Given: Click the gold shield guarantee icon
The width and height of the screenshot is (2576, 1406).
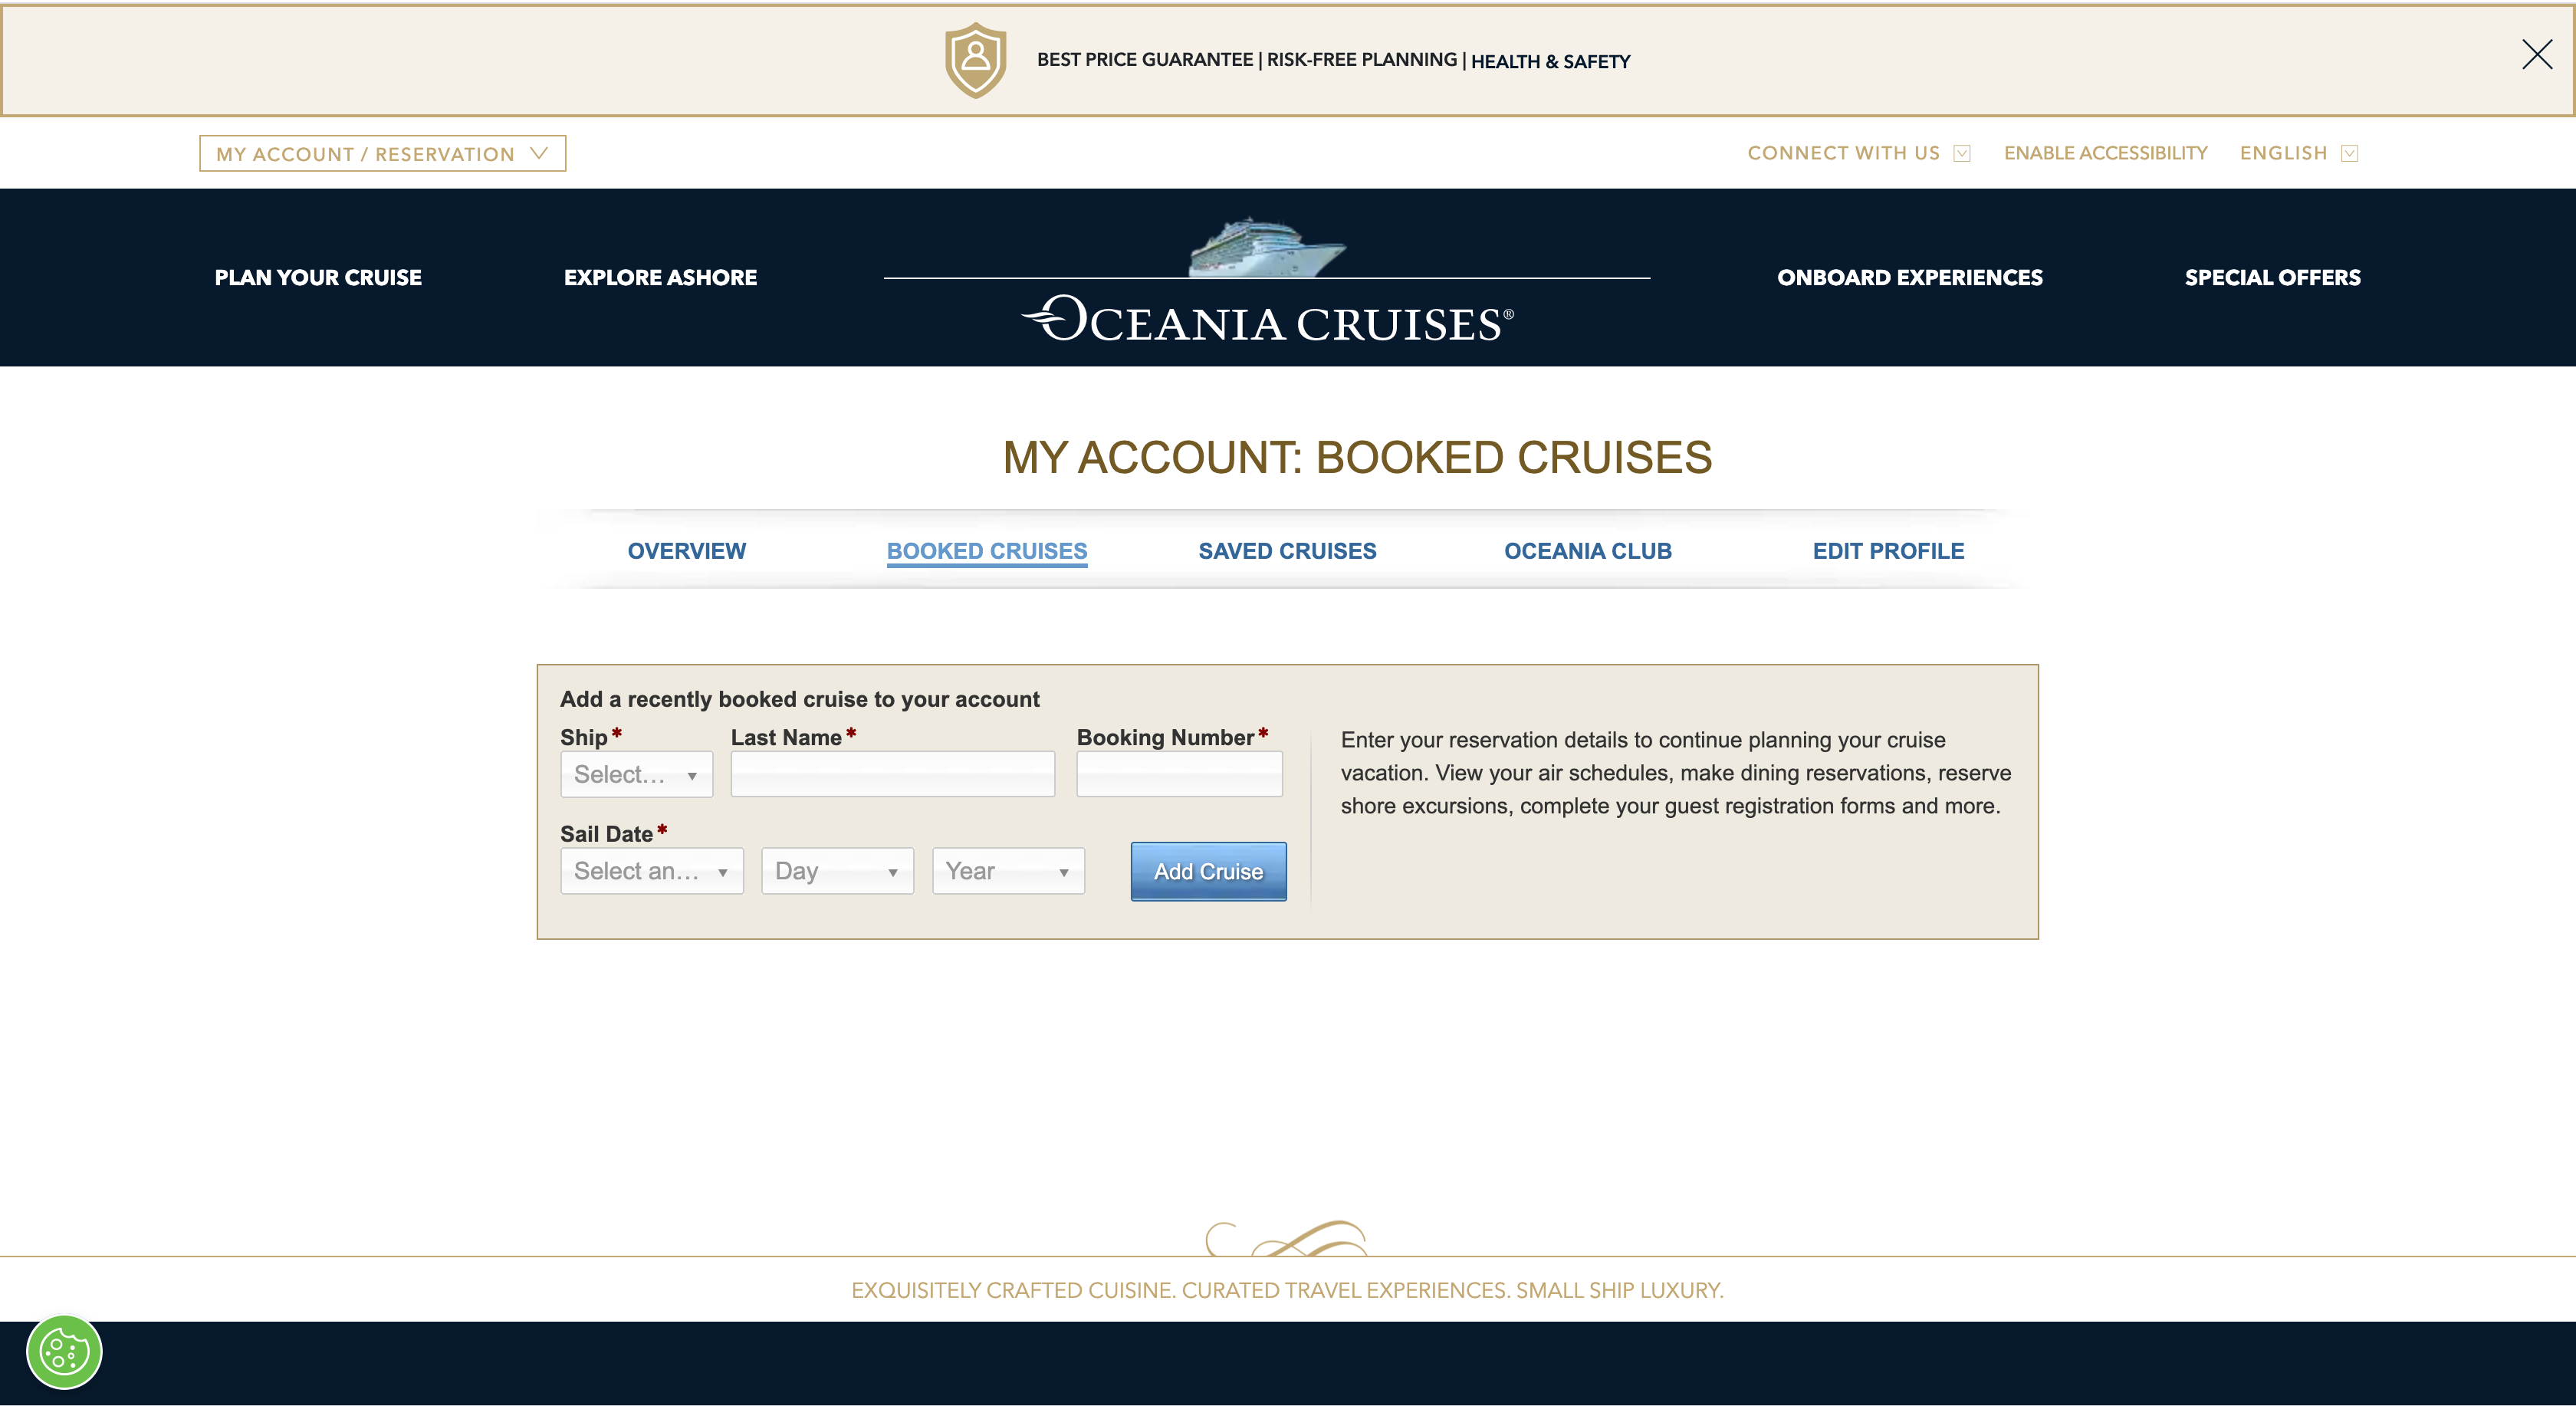Looking at the screenshot, I should pyautogui.click(x=976, y=60).
